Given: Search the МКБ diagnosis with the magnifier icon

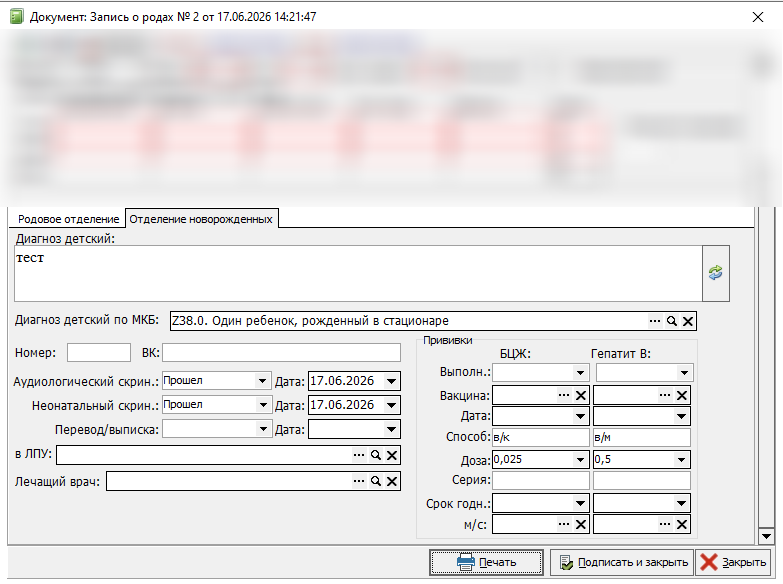Looking at the screenshot, I should (672, 321).
